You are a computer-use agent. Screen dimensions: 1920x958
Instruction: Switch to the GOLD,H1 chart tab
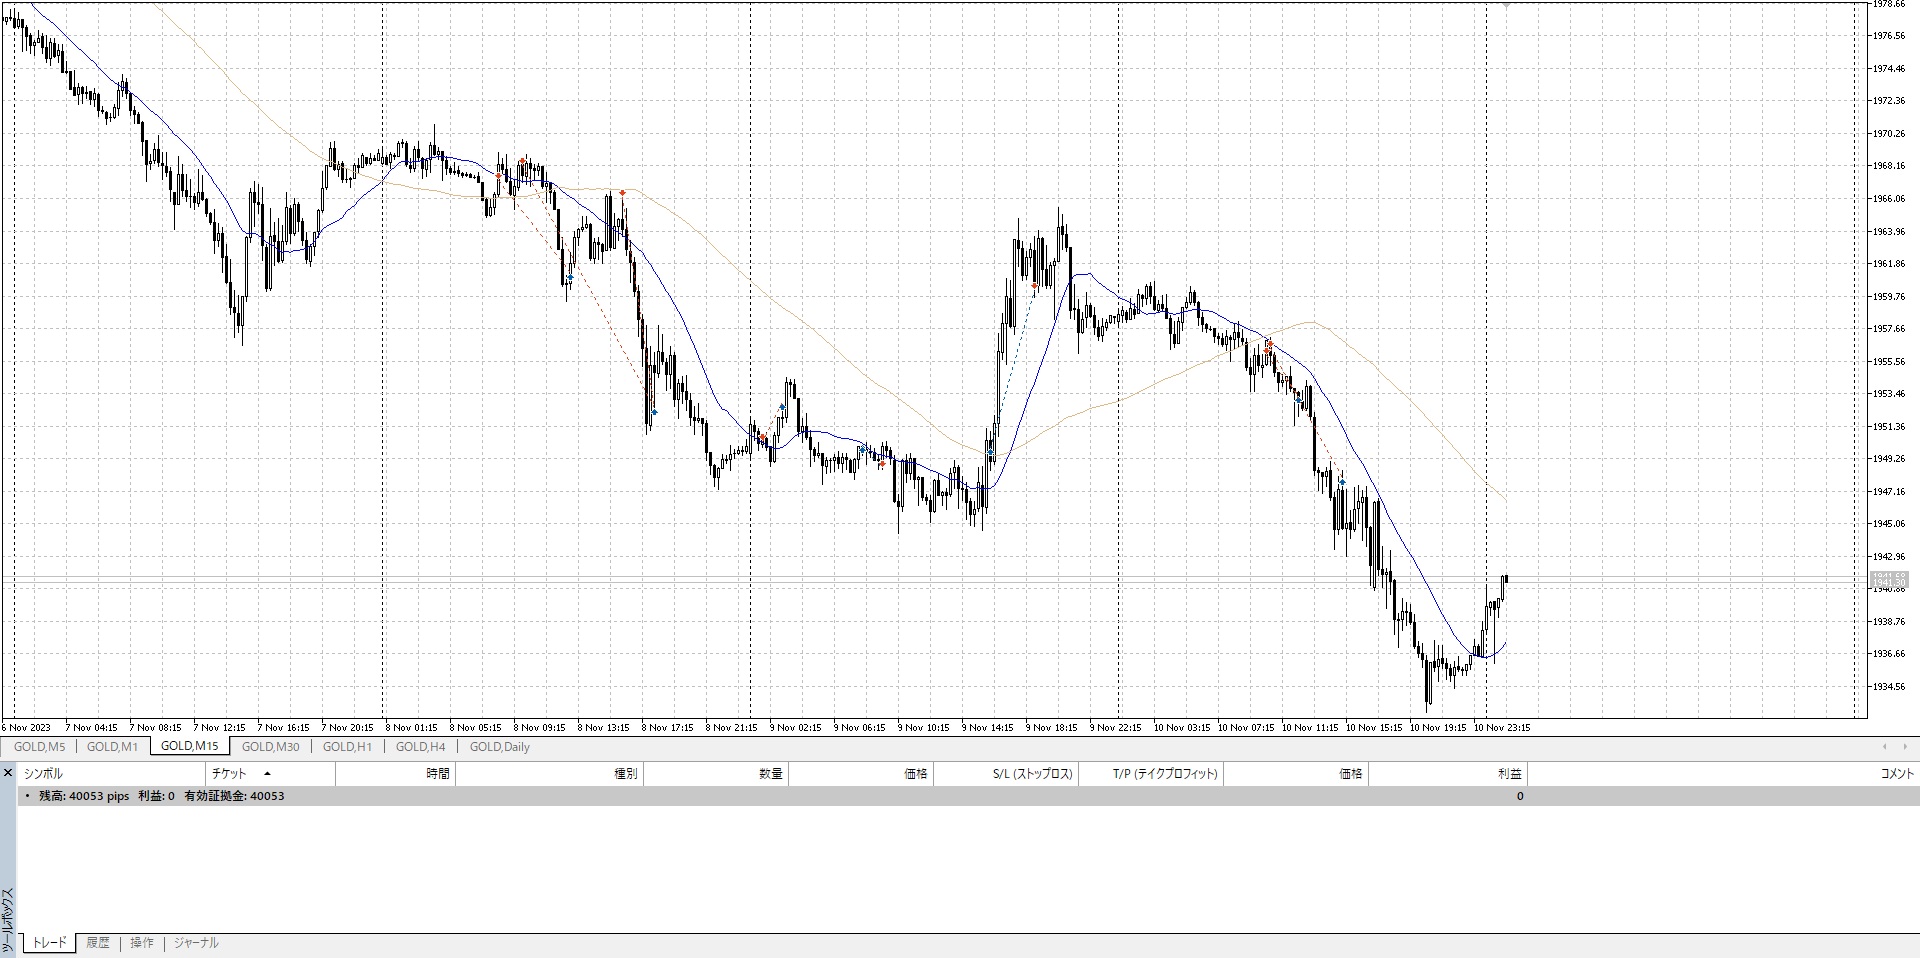coord(347,747)
